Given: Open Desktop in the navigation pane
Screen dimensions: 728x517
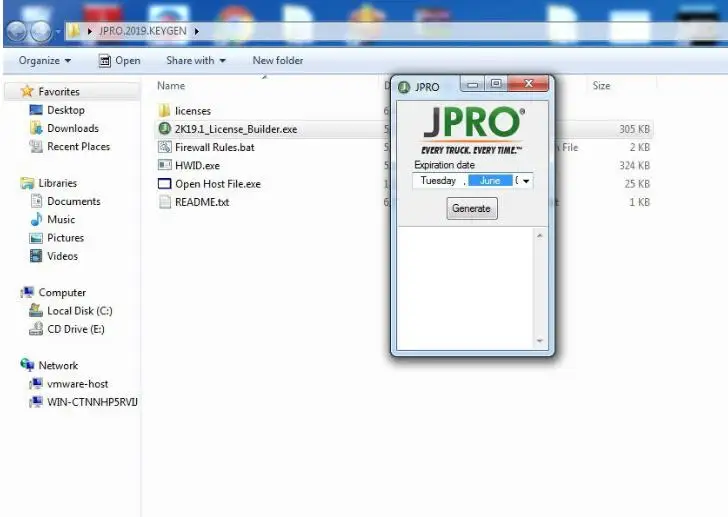Looking at the screenshot, I should tap(66, 110).
